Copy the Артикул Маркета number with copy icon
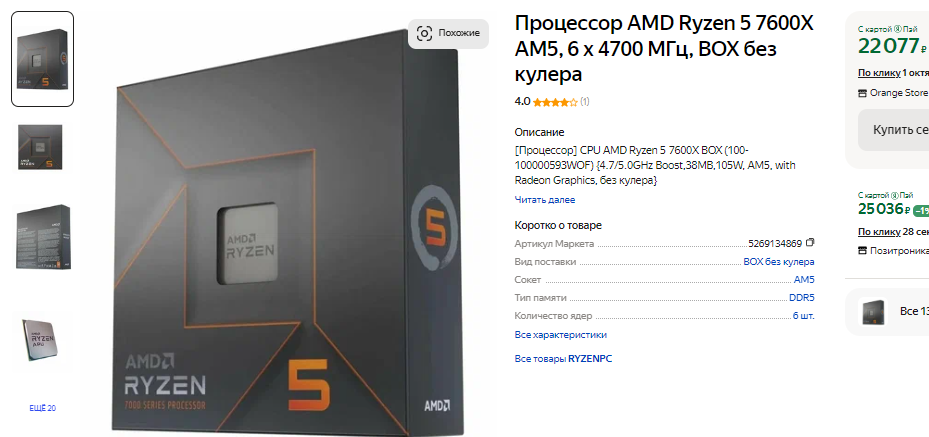The image size is (929, 437). pyautogui.click(x=810, y=243)
